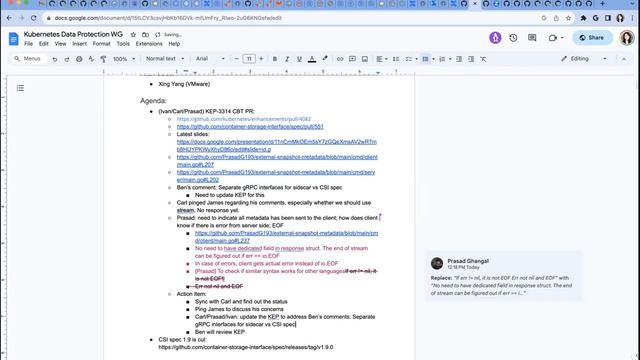Open the Help menu
This screenshot has height=360, width=640.
coord(174,44)
